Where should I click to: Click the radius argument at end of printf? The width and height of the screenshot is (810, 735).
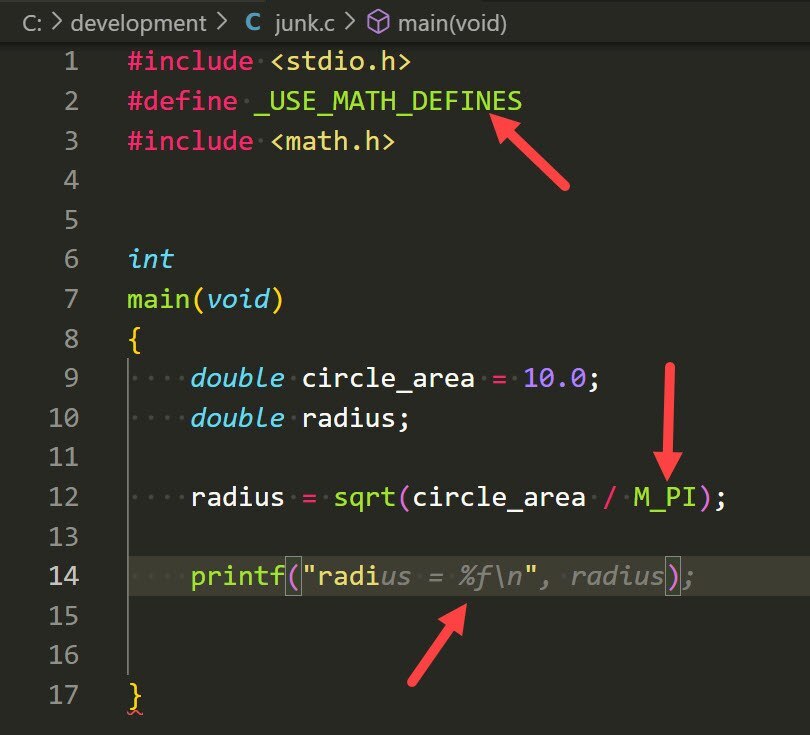pyautogui.click(x=617, y=576)
